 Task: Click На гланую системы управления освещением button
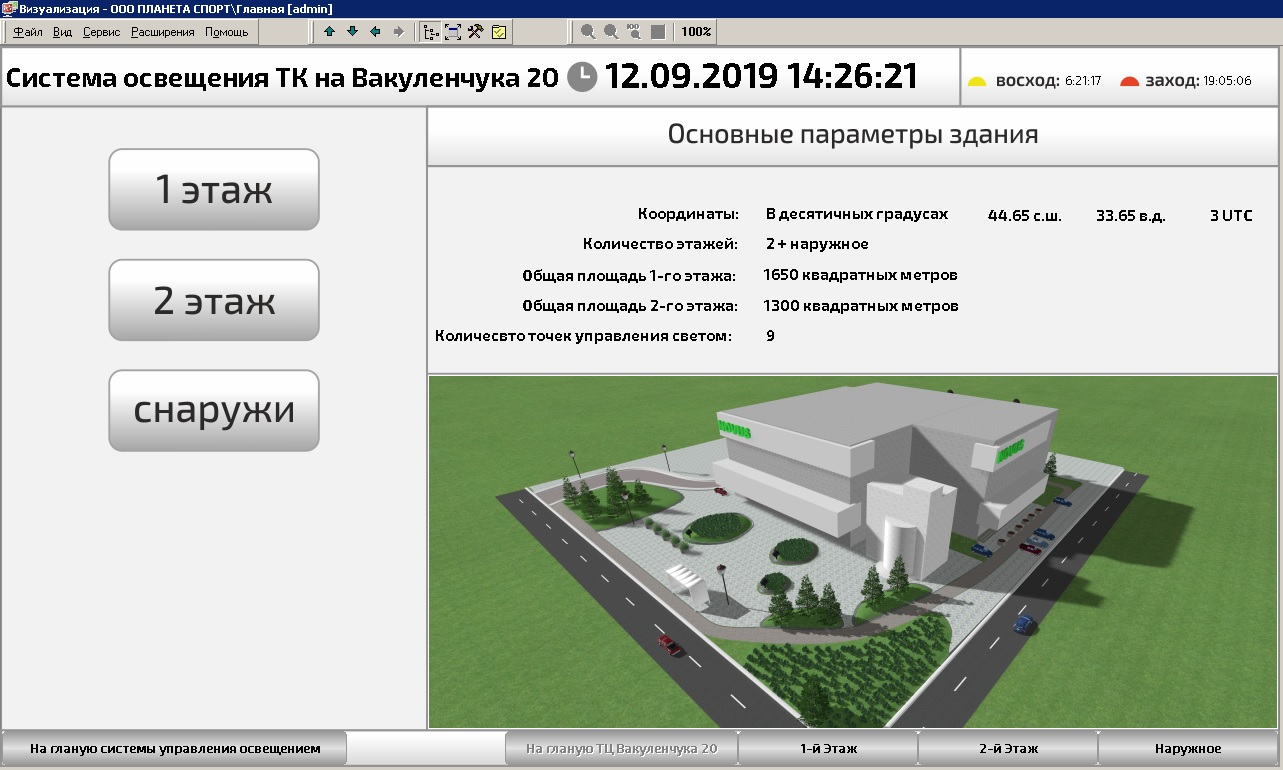175,748
